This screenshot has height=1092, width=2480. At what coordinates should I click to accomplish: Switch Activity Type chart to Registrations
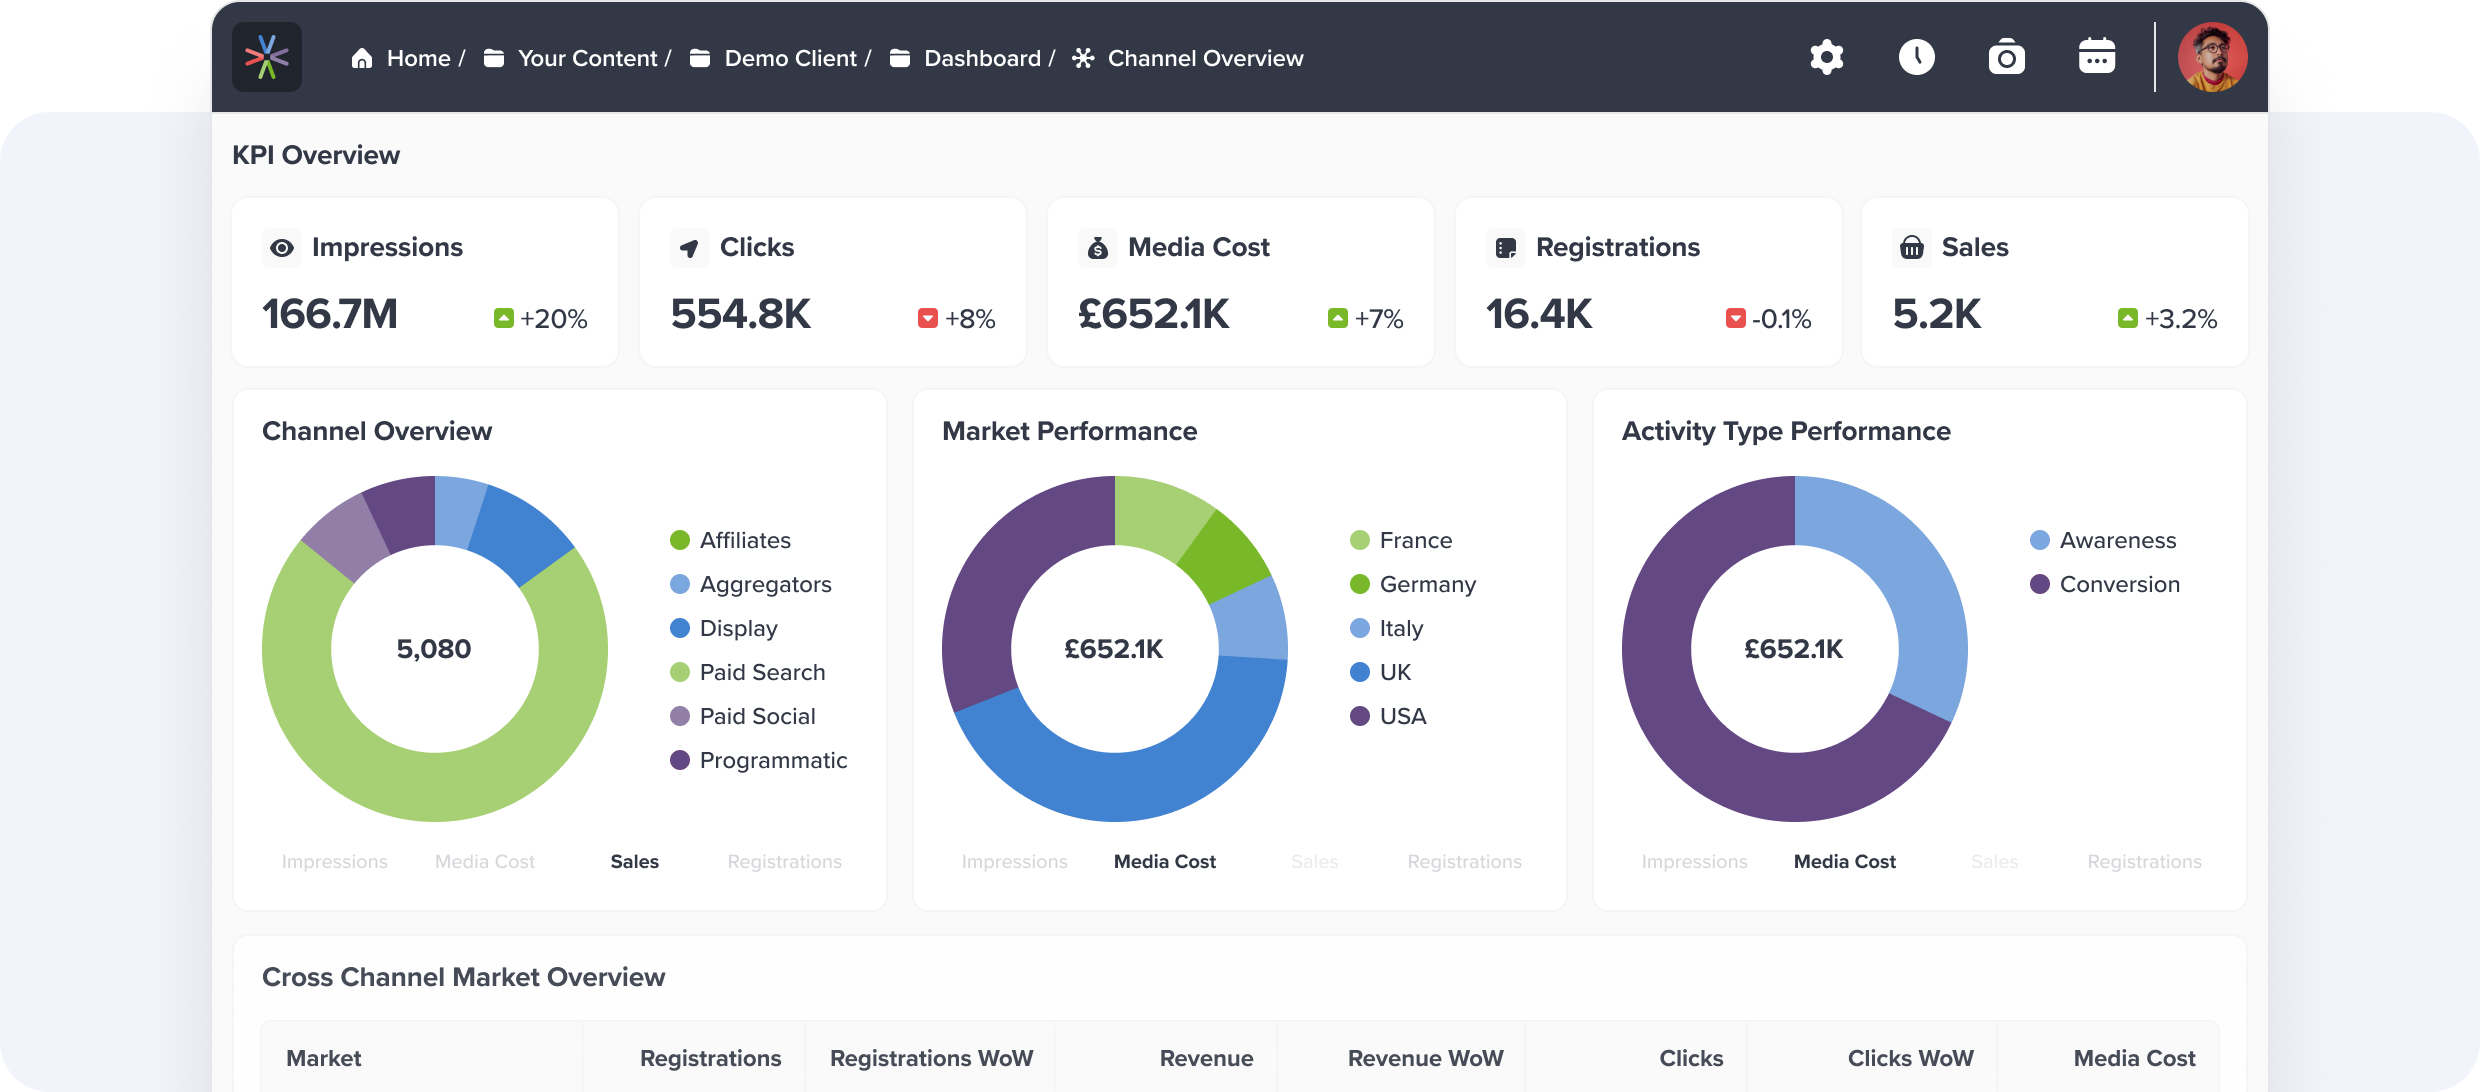tap(2144, 861)
